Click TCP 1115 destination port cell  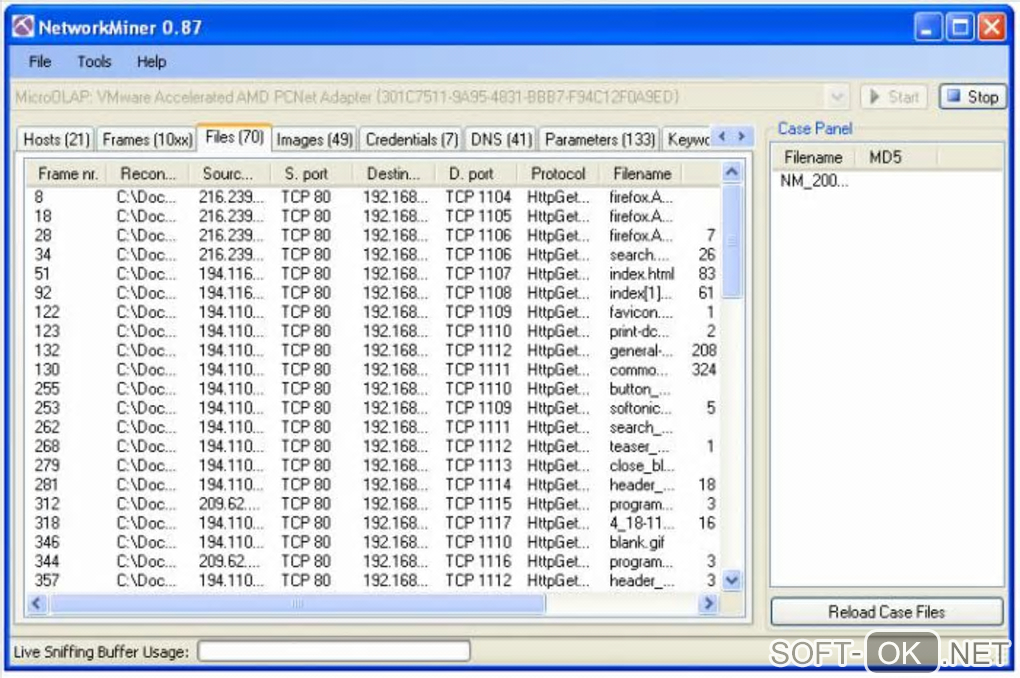[478, 504]
